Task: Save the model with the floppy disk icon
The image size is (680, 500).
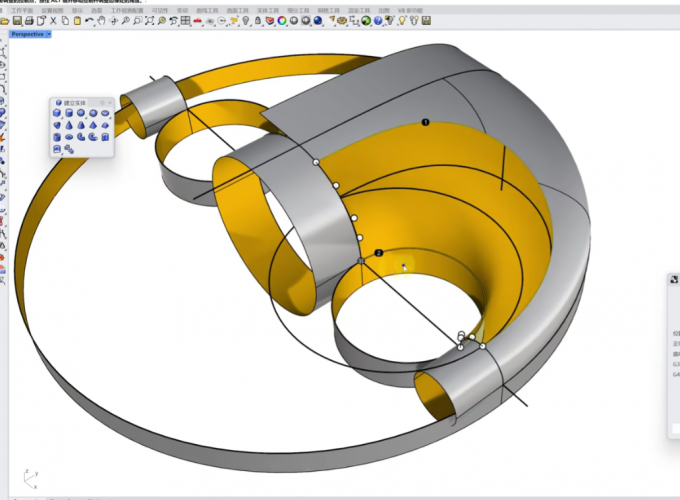Action: pos(17,21)
